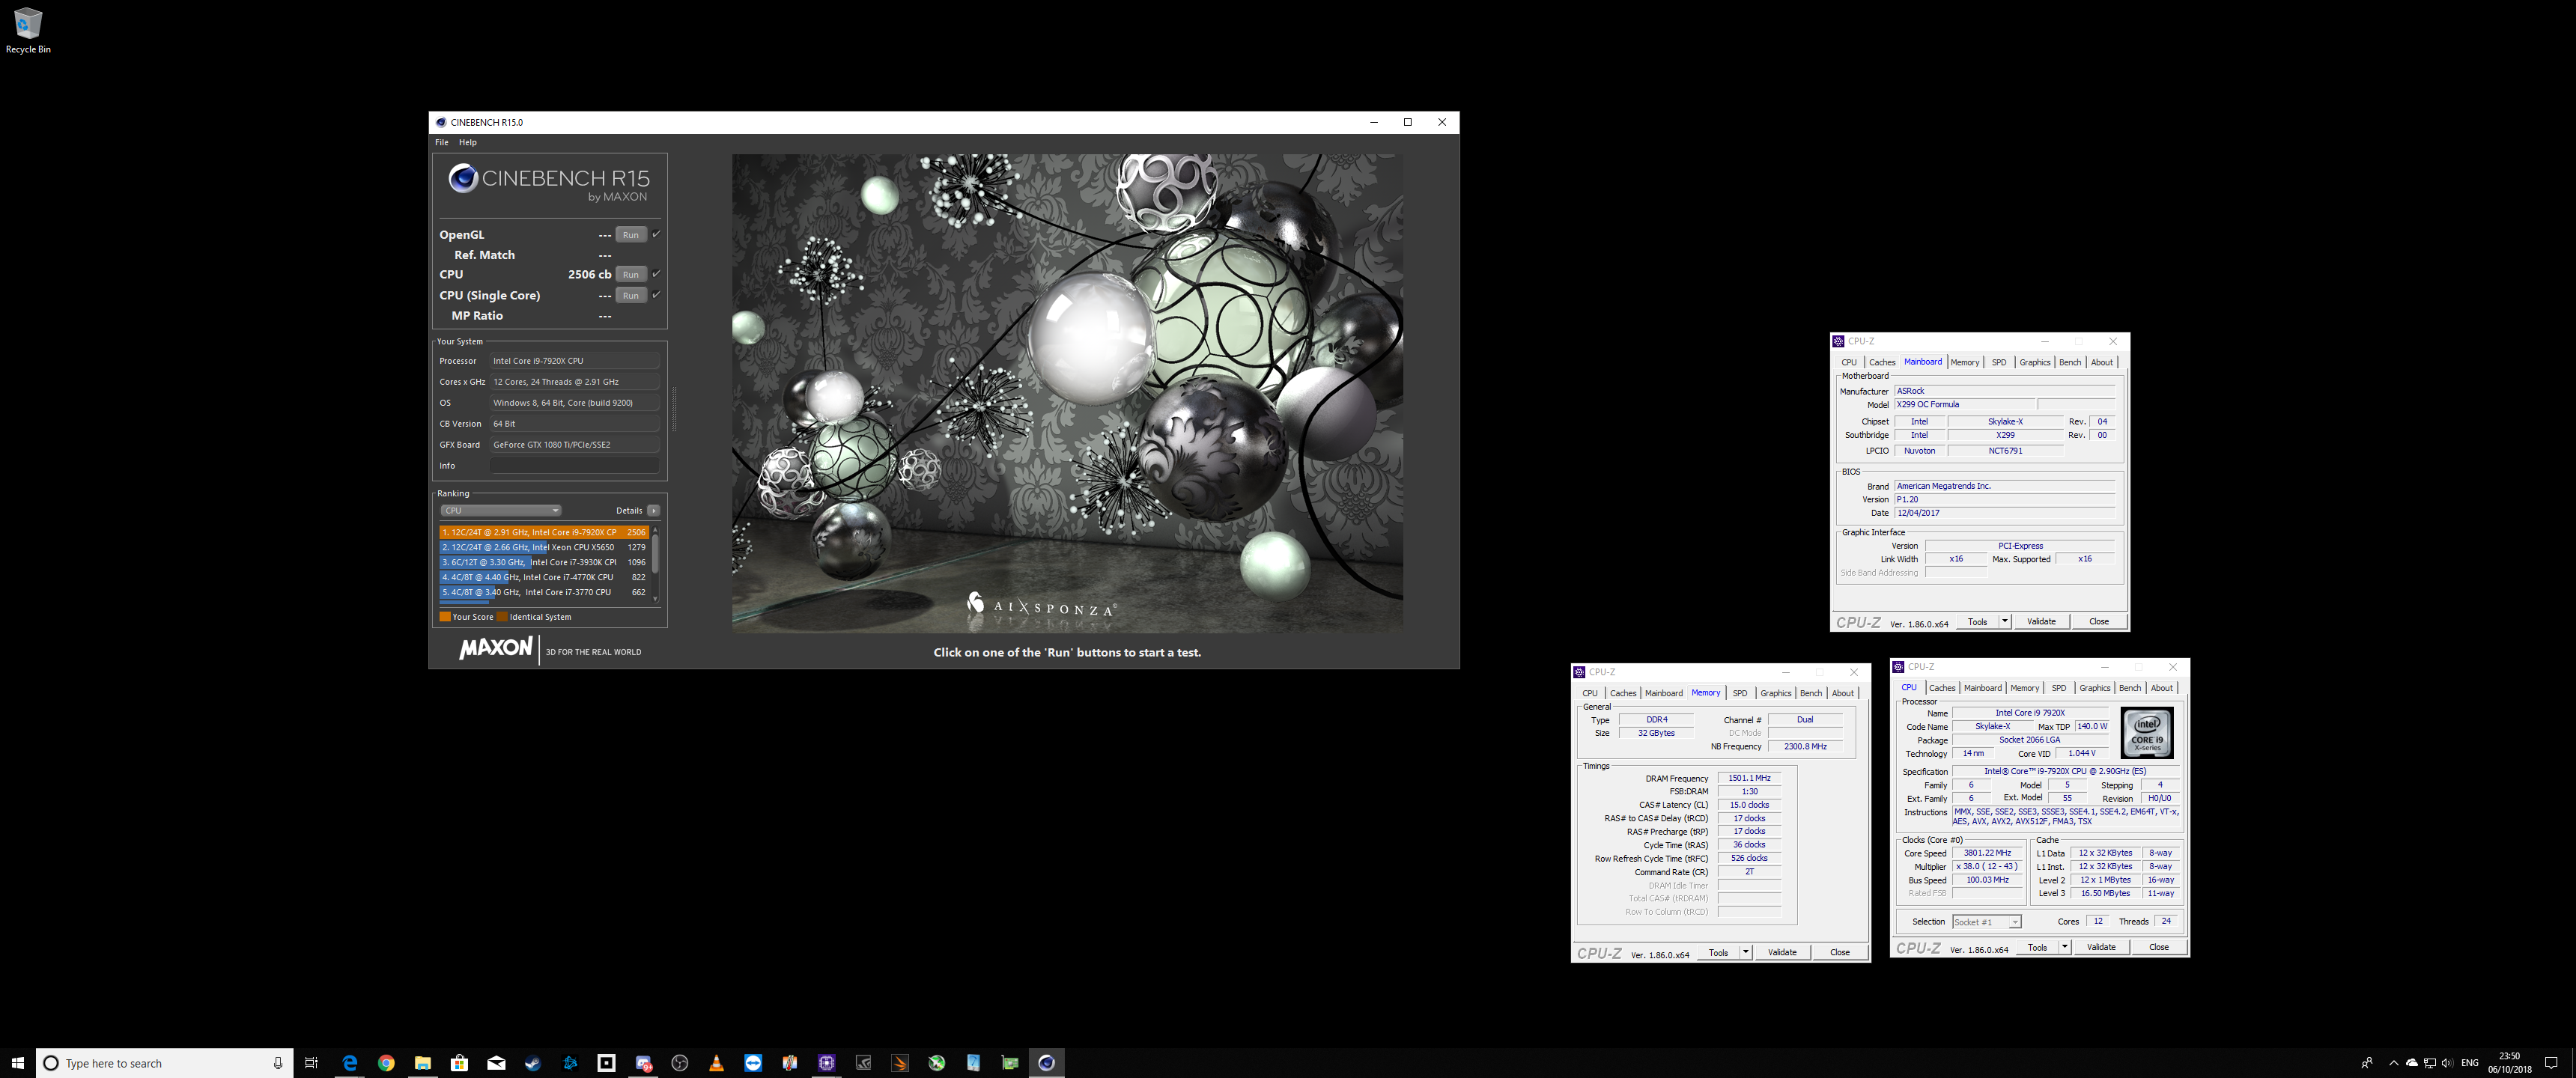
Task: Expand the Ranking Details arrow button
Action: [653, 510]
